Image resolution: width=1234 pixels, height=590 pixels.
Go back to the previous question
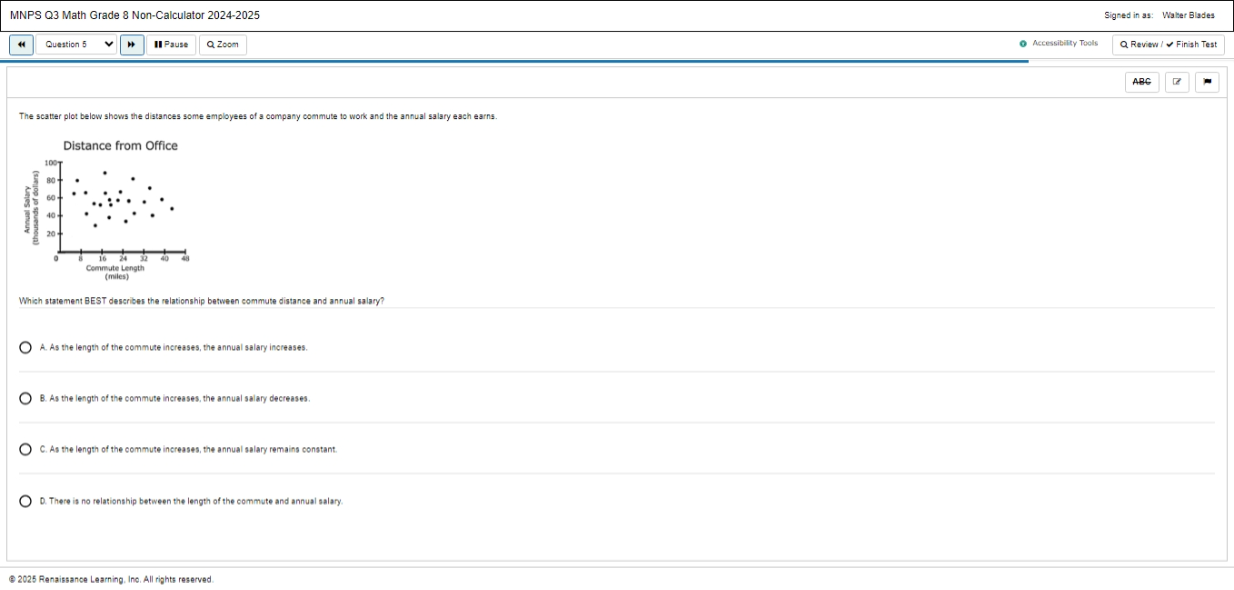[21, 45]
